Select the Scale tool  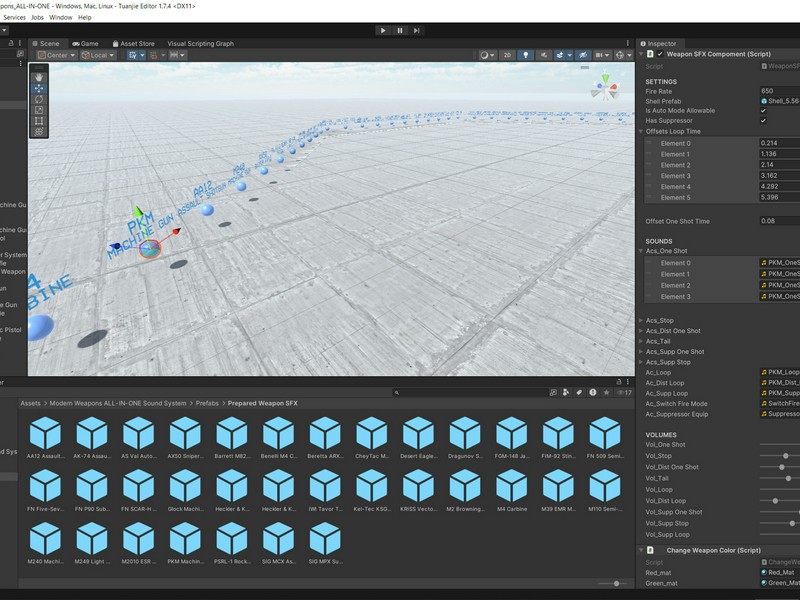(x=39, y=110)
